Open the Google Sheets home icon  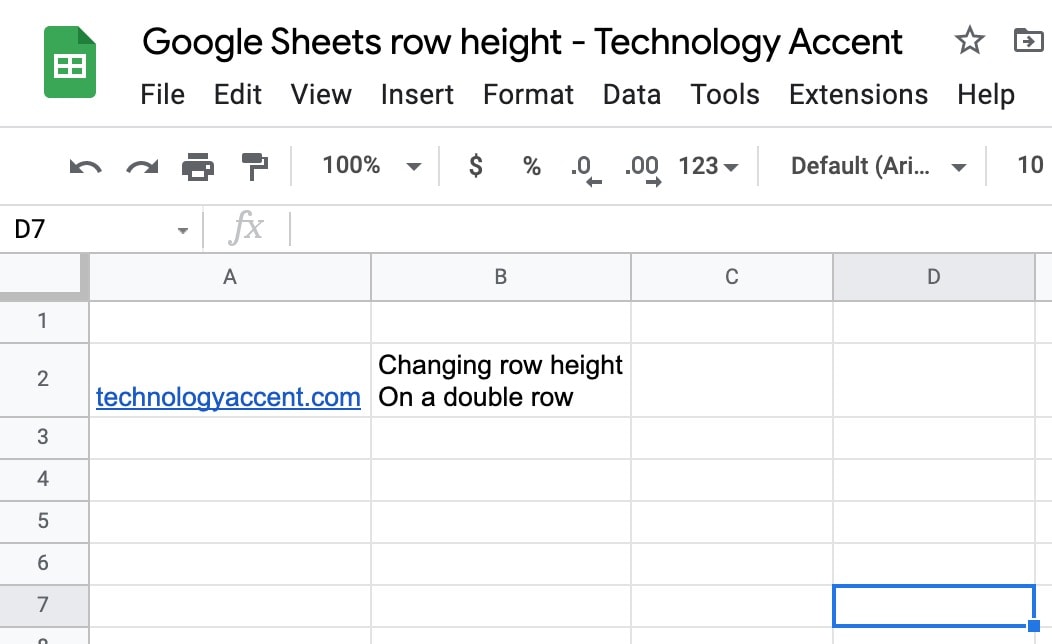tap(70, 62)
